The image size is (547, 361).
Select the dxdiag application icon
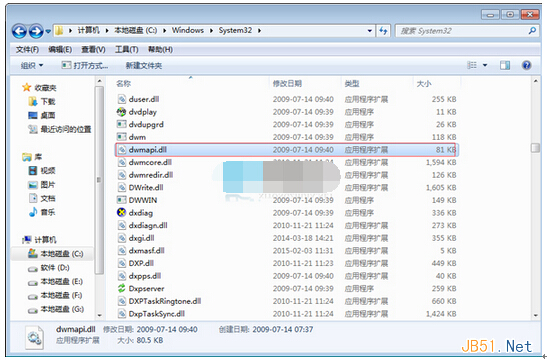121,212
